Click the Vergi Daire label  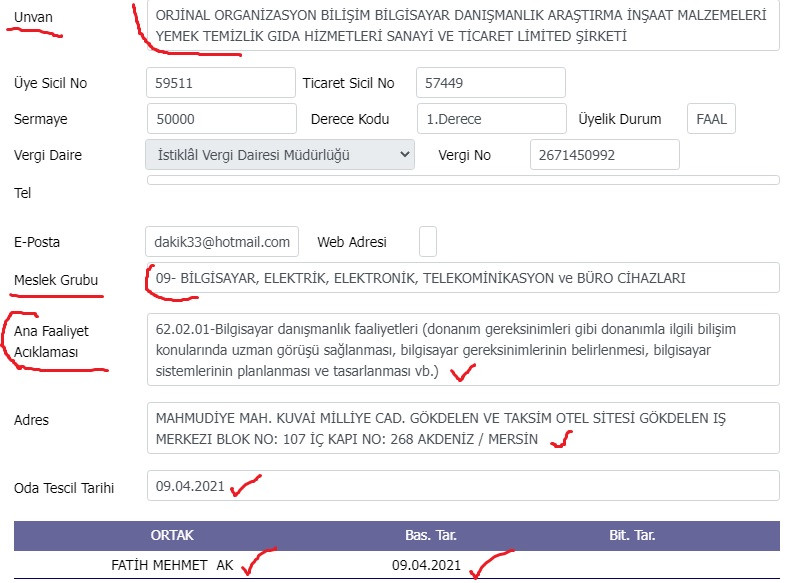[48, 155]
